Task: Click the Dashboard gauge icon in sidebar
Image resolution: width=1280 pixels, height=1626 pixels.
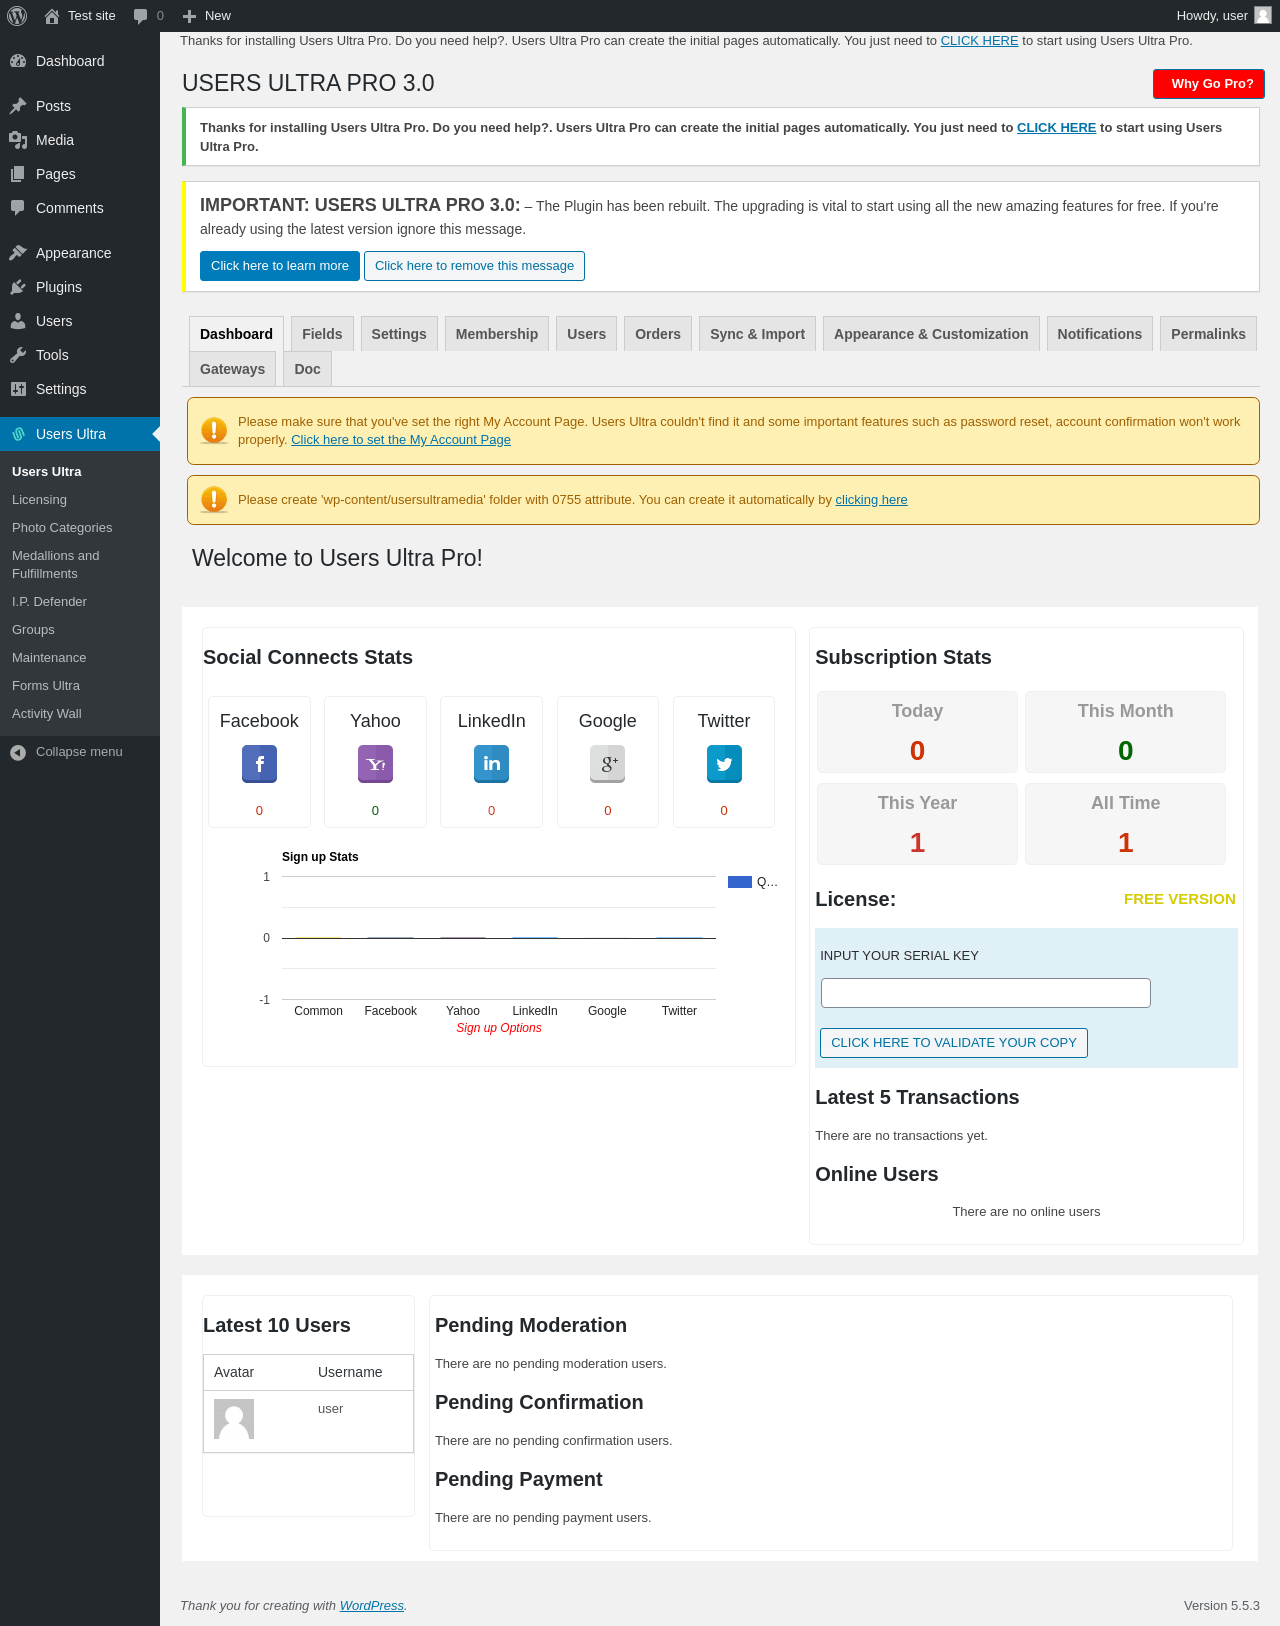Action: click(18, 61)
